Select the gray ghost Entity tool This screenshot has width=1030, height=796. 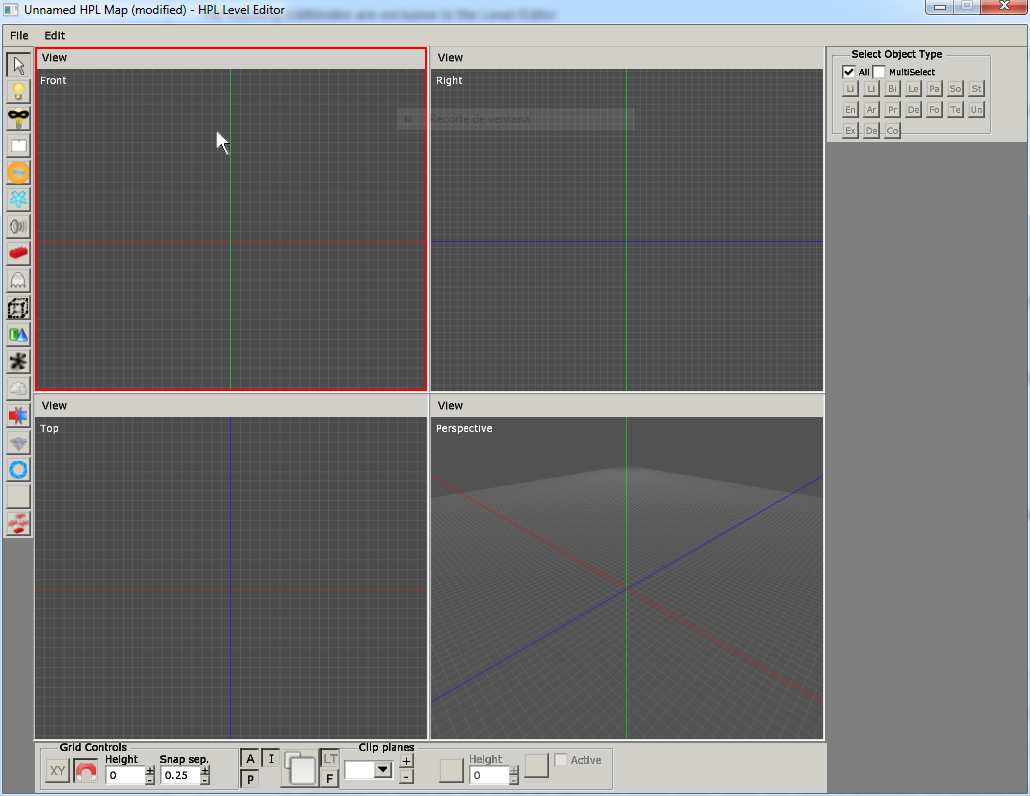click(18, 281)
